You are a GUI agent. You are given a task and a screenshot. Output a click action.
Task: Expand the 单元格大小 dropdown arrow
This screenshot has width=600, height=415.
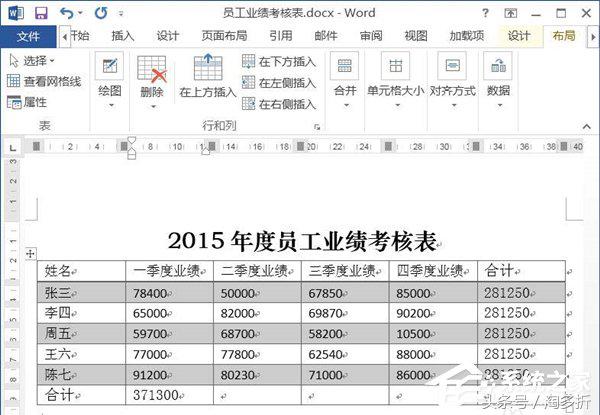point(397,105)
